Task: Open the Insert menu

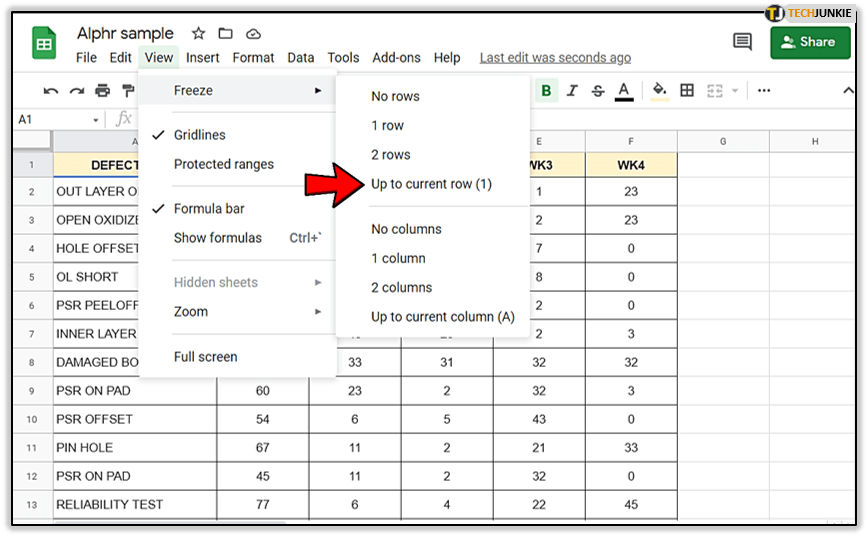Action: tap(203, 58)
